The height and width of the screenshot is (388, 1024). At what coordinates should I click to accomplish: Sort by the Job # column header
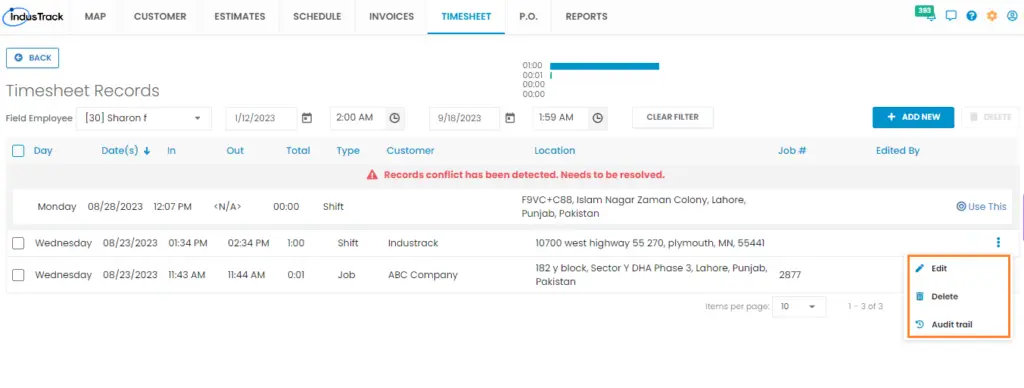pos(792,151)
